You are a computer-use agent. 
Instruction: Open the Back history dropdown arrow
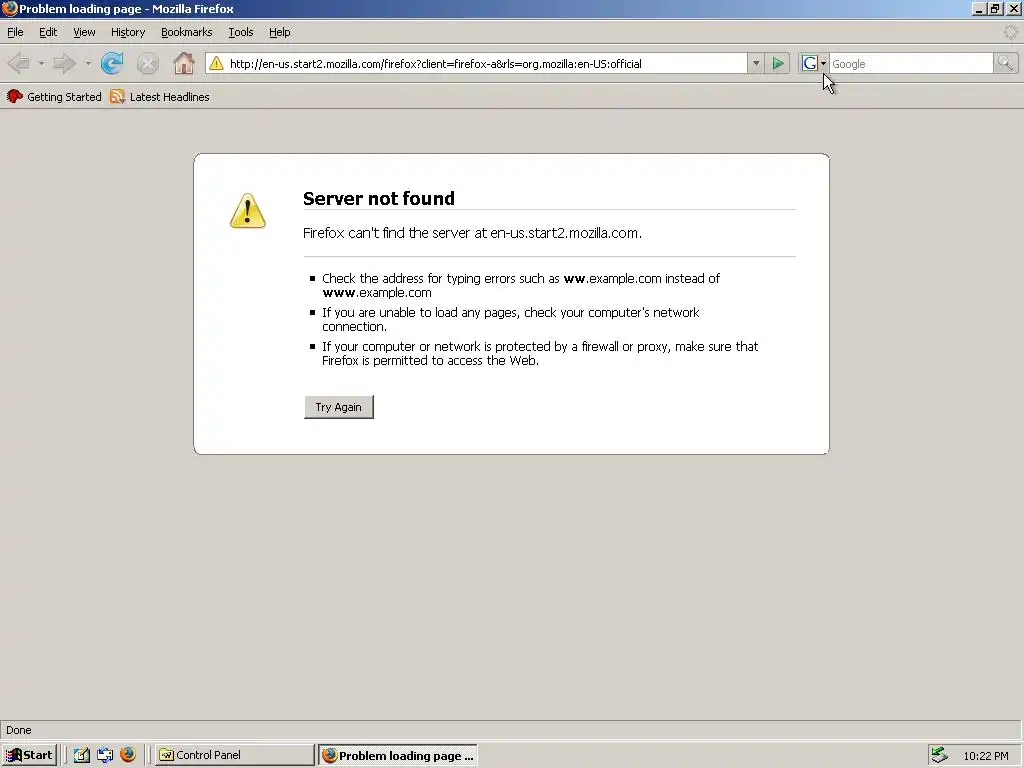click(40, 63)
